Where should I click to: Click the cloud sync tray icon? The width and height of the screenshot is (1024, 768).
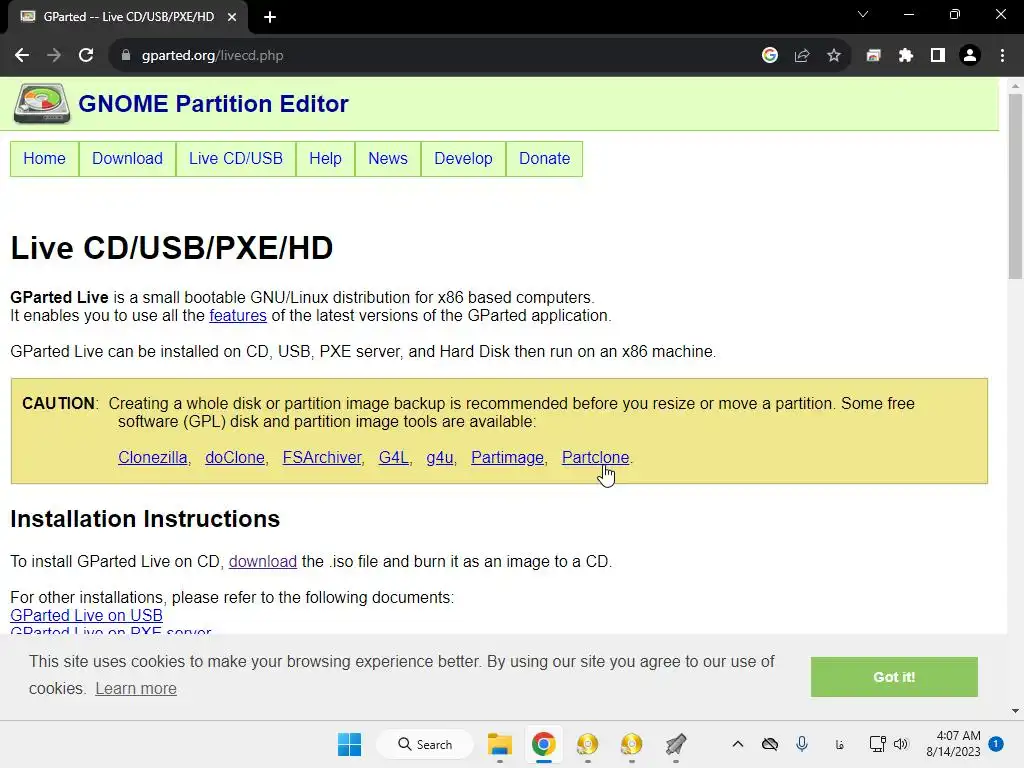pos(770,744)
